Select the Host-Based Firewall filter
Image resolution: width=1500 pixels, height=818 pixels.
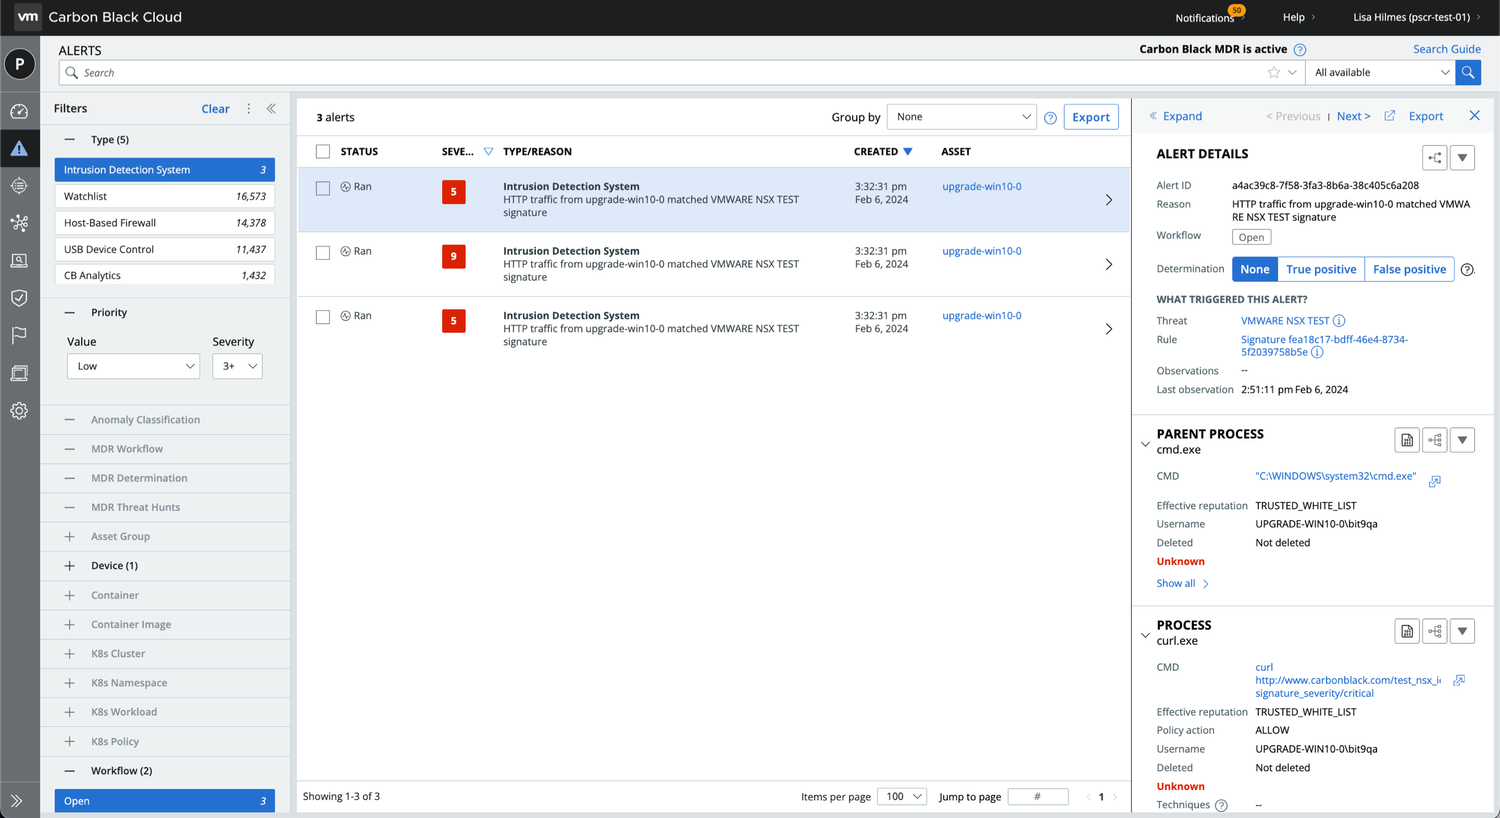coord(165,223)
